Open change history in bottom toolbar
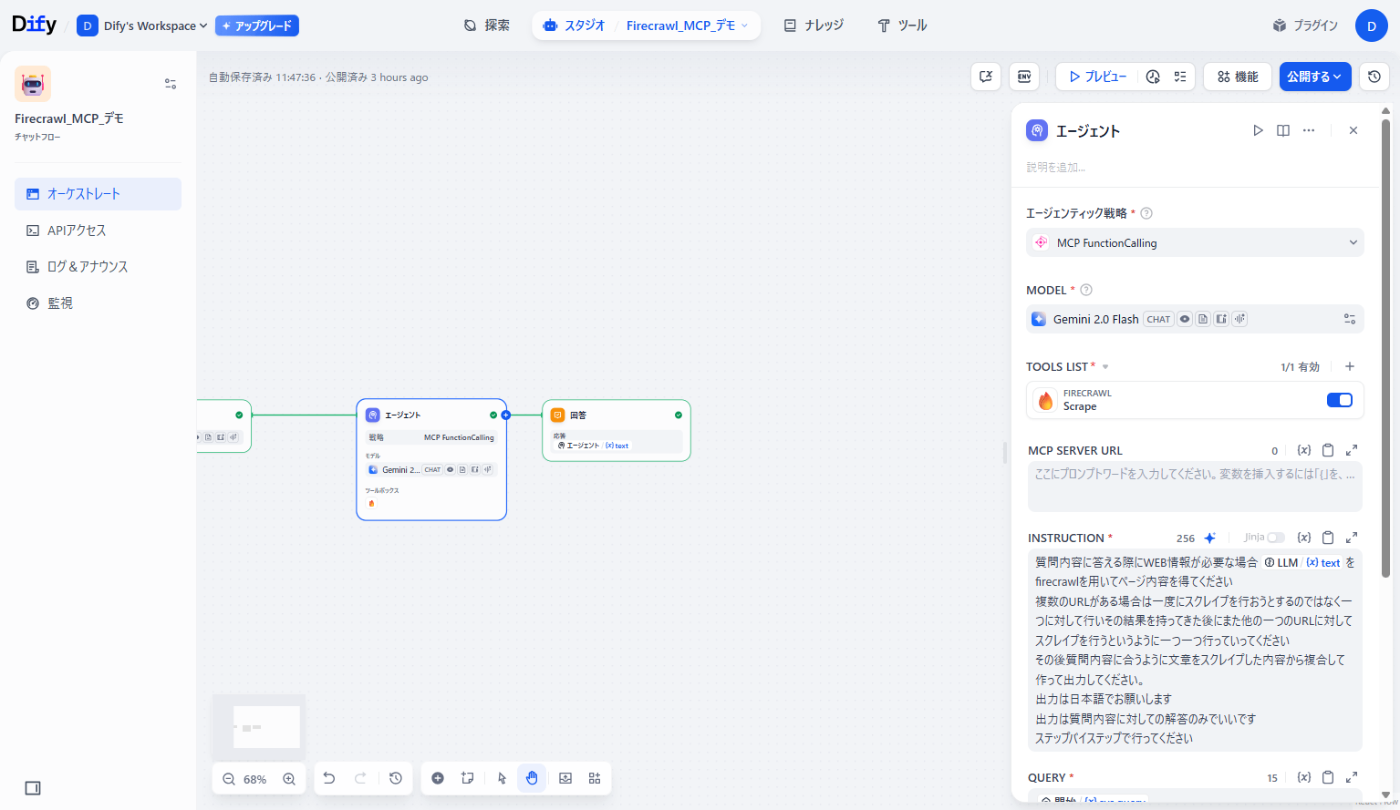Image resolution: width=1400 pixels, height=810 pixels. 396,778
